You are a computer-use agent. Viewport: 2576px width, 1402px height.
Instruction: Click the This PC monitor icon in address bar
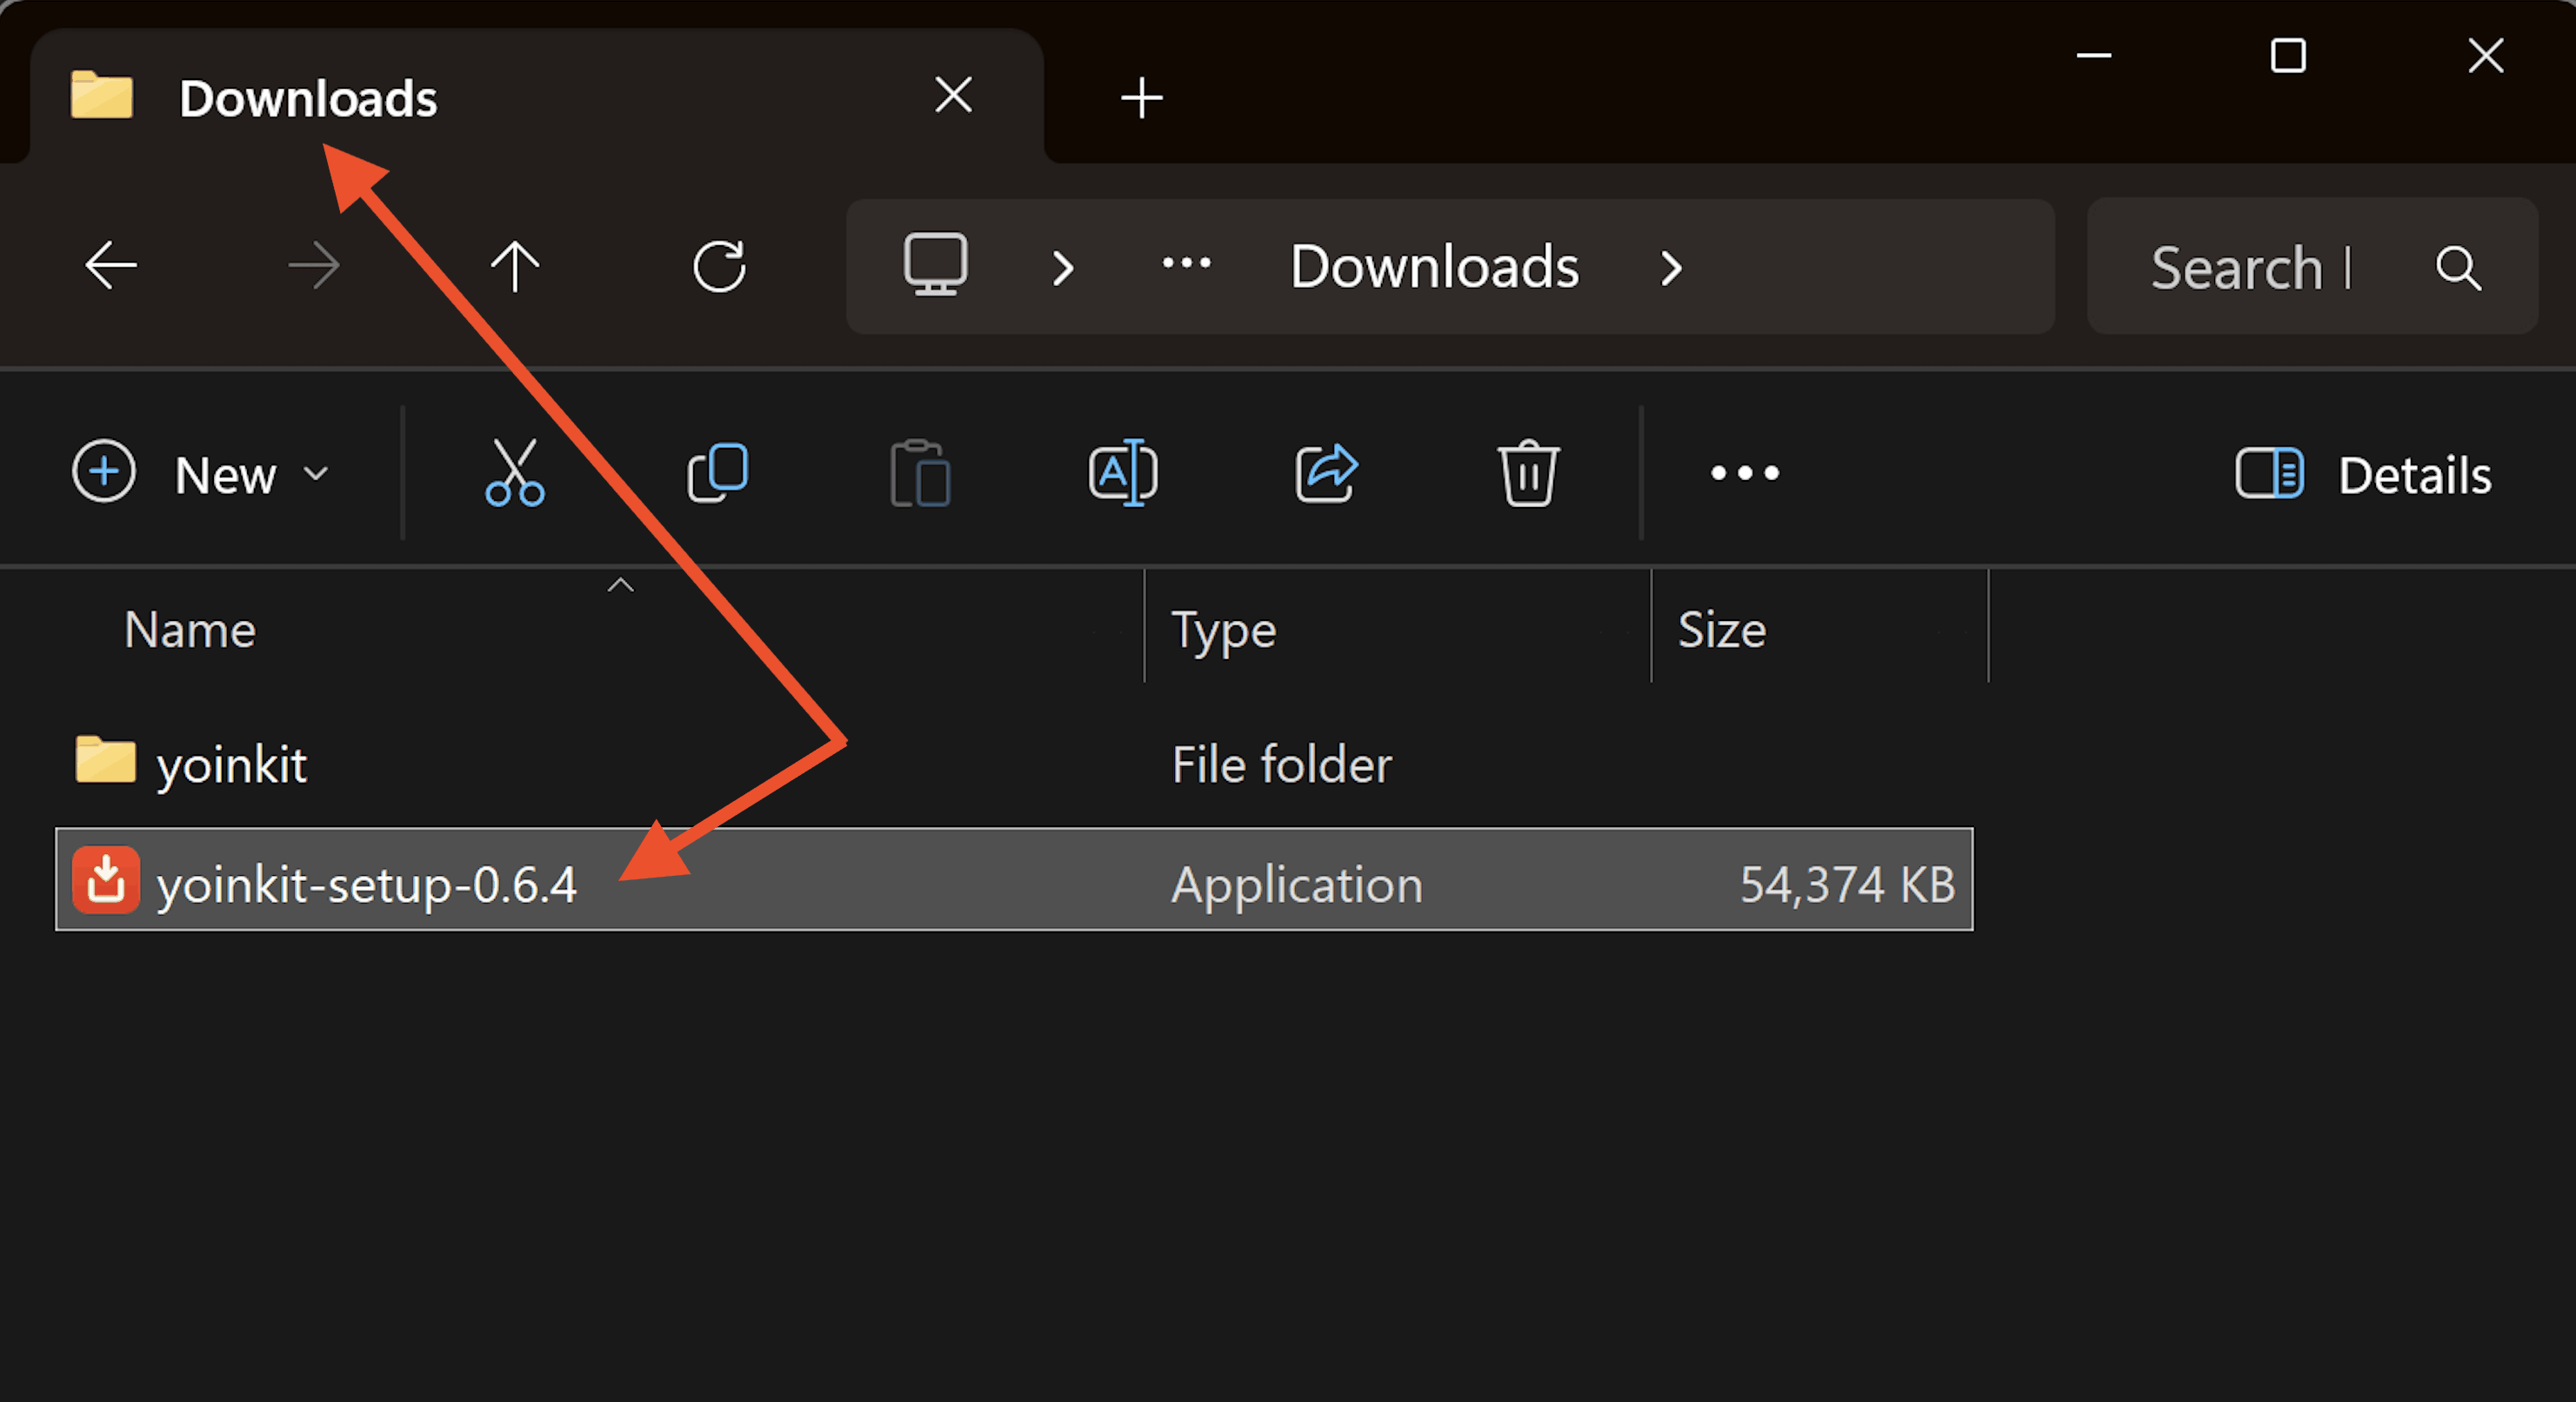(x=935, y=265)
